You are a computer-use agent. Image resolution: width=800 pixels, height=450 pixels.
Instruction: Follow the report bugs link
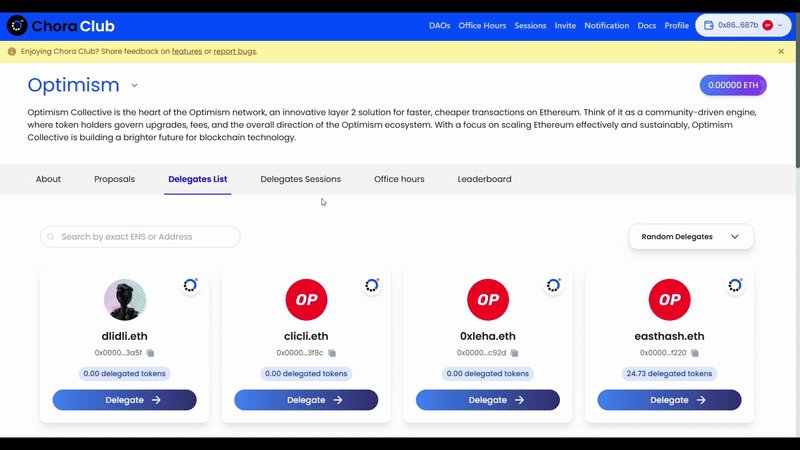pyautogui.click(x=235, y=52)
